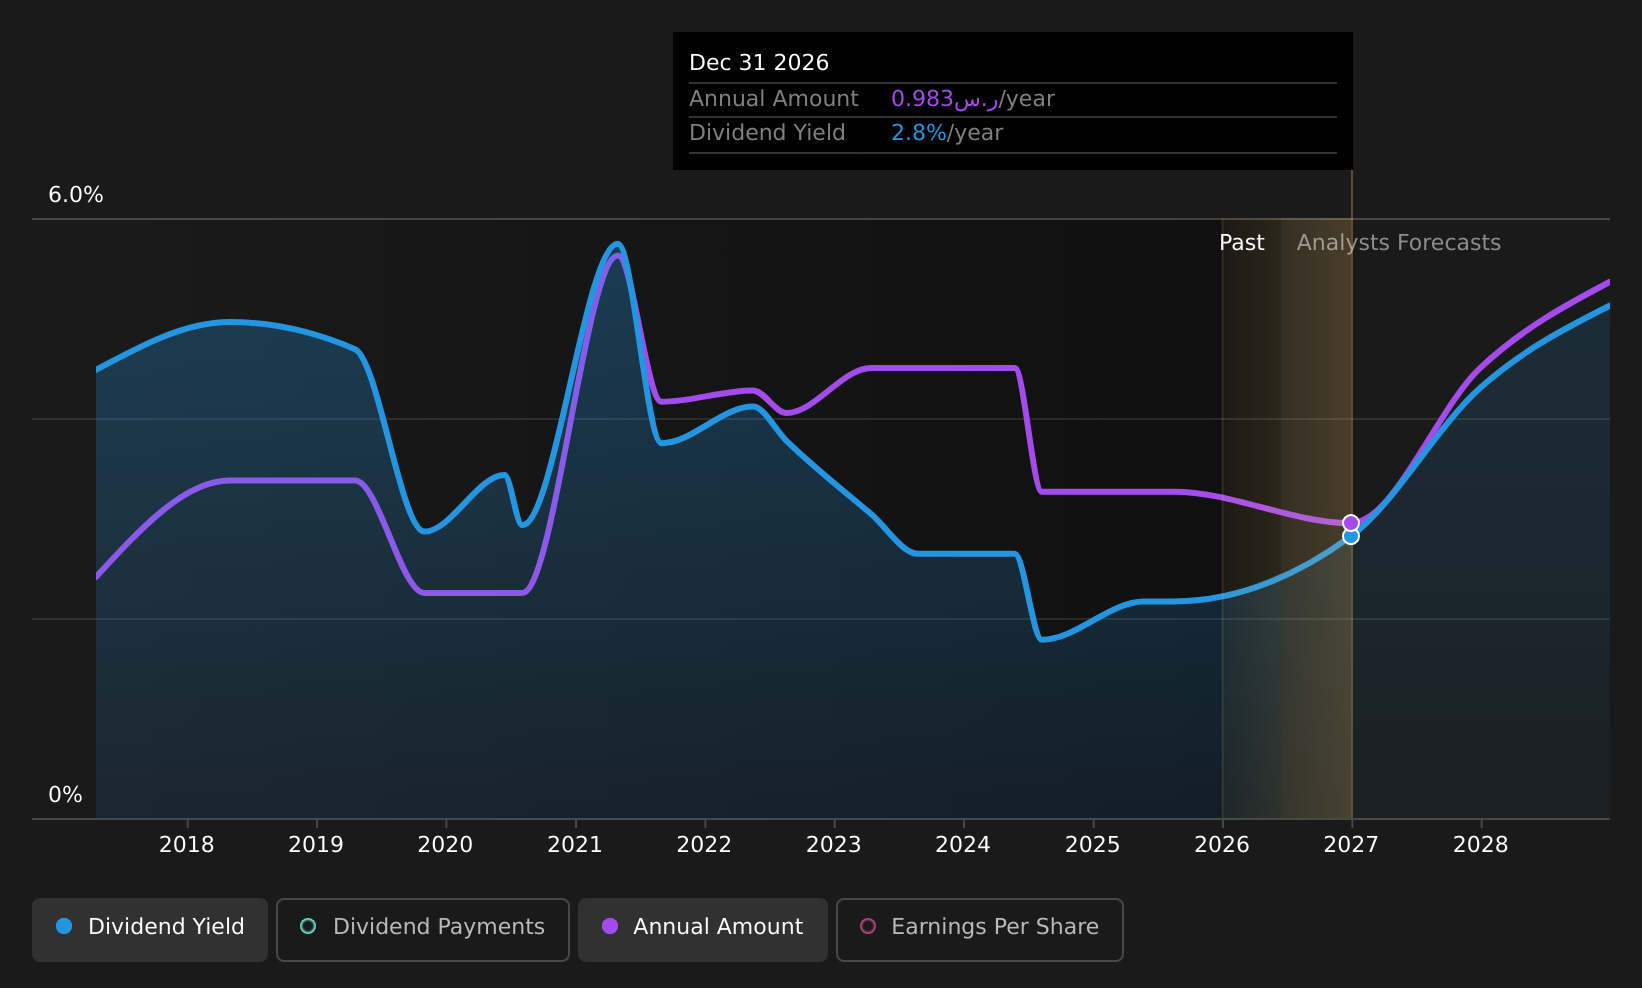Click the 'Dec 31 2026' tooltip date

click(x=759, y=63)
